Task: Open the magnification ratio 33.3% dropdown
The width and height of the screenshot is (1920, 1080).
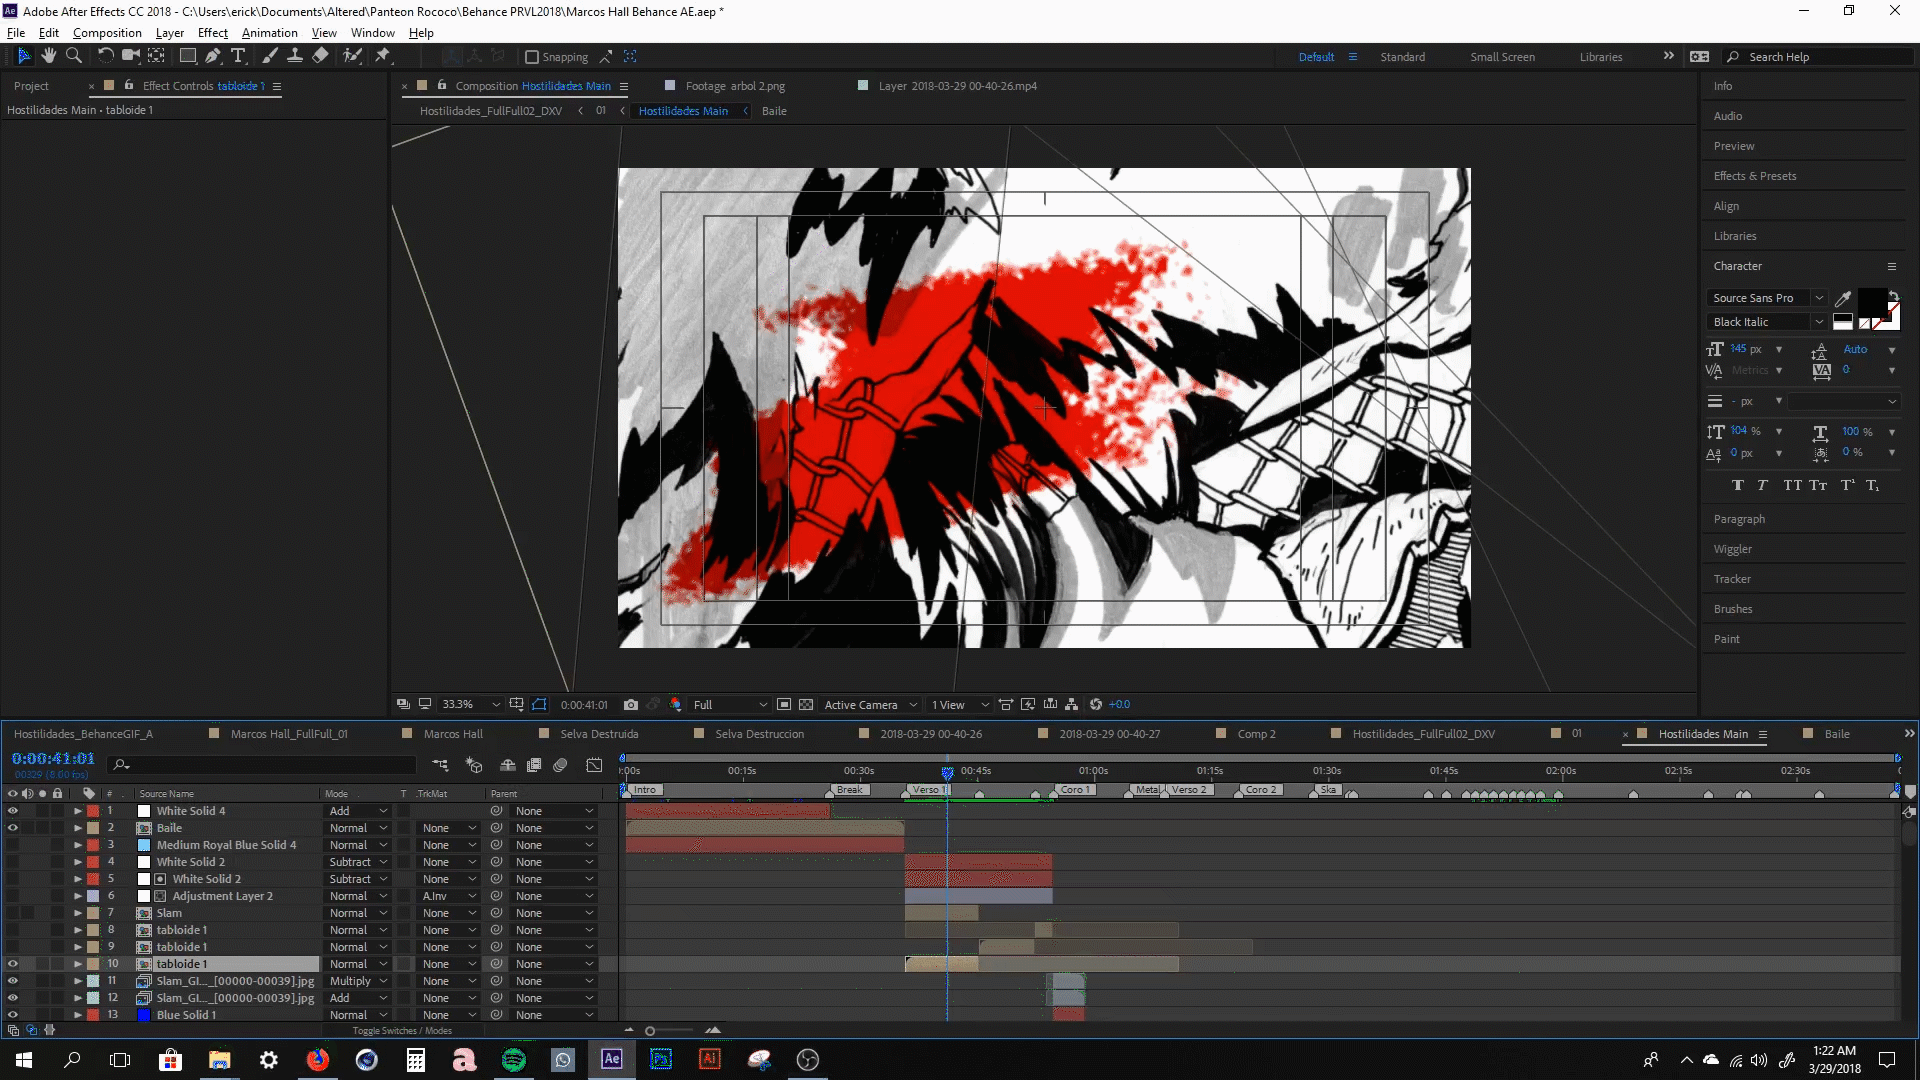Action: pyautogui.click(x=470, y=705)
